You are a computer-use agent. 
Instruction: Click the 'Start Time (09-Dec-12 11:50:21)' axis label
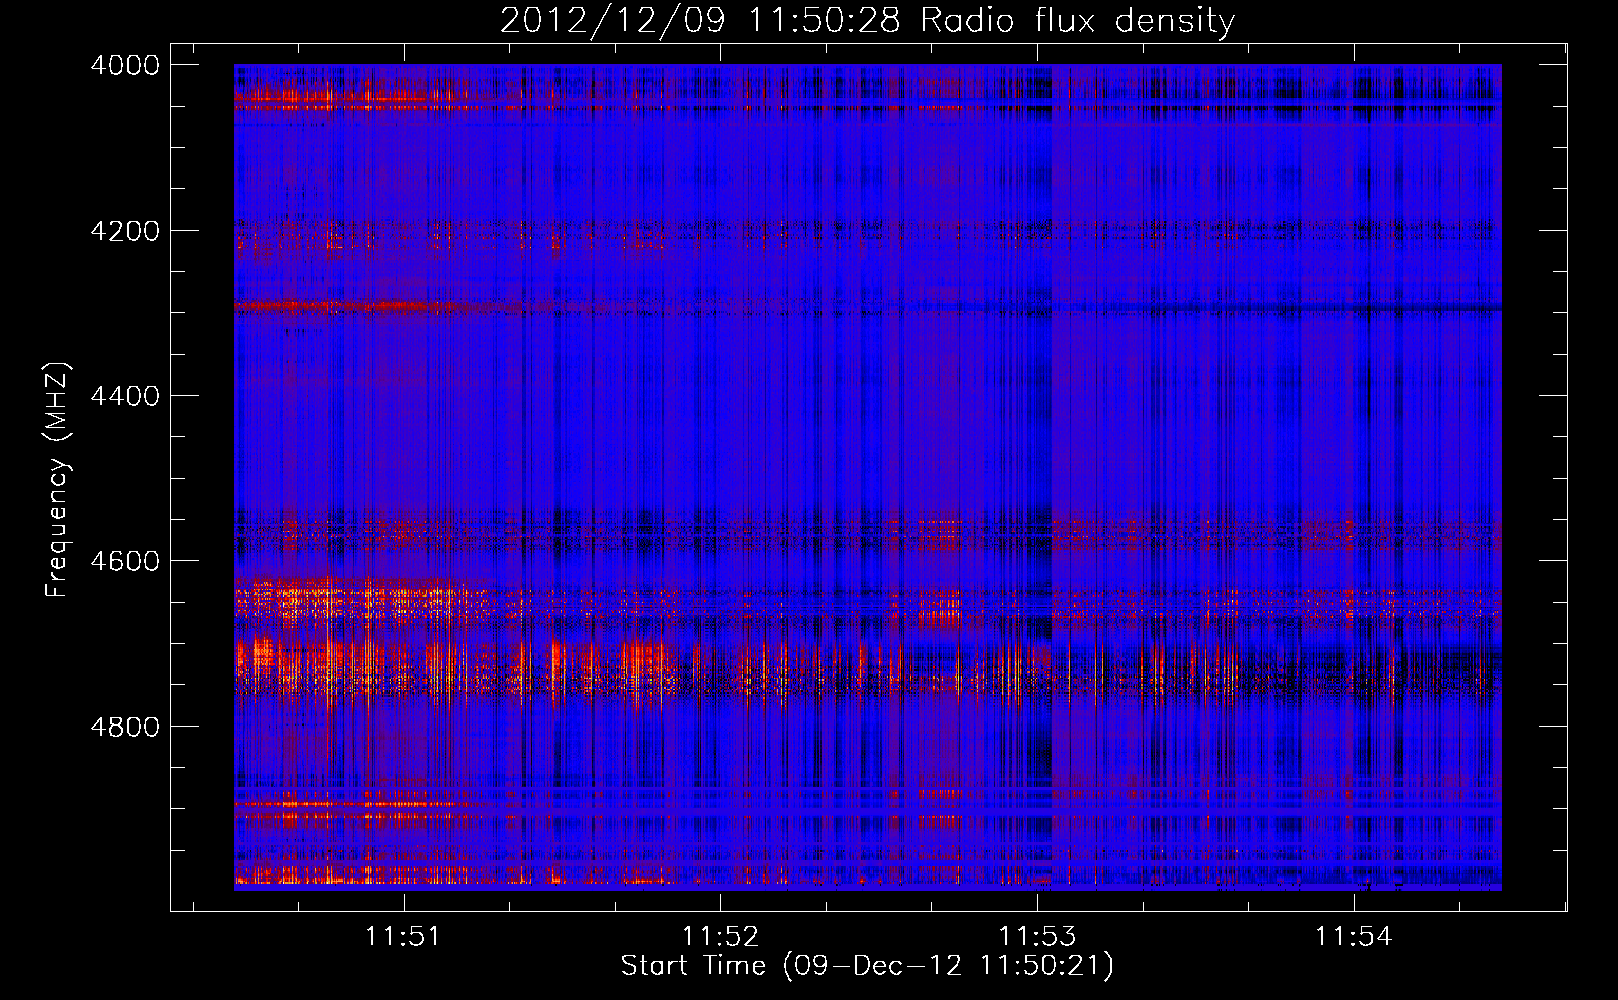[867, 966]
